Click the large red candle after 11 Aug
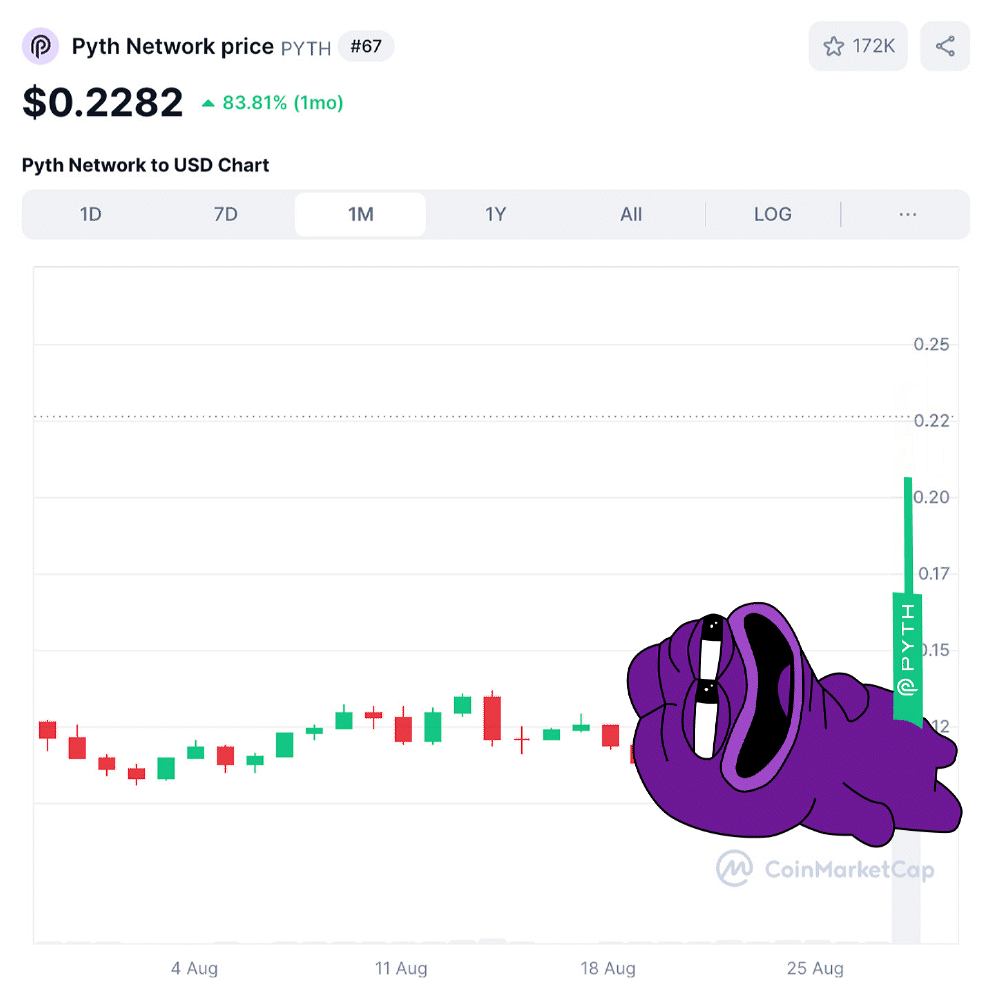This screenshot has width=1000, height=1000. (492, 718)
